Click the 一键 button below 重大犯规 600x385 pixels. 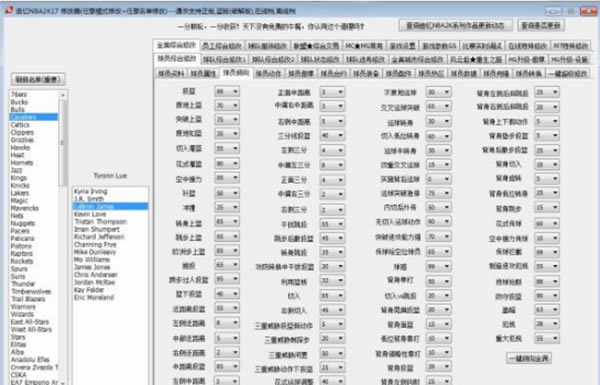point(528,358)
